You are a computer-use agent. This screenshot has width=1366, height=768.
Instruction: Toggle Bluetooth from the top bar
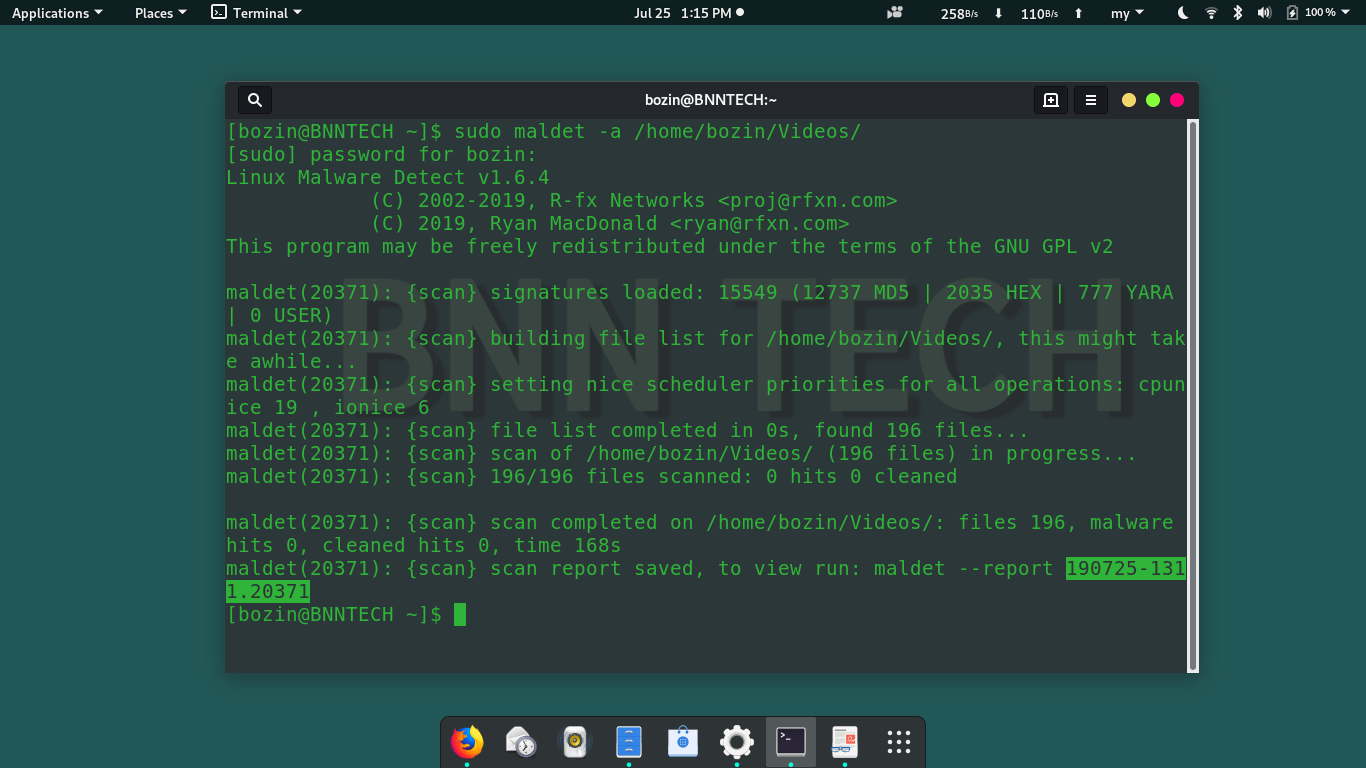pyautogui.click(x=1236, y=13)
